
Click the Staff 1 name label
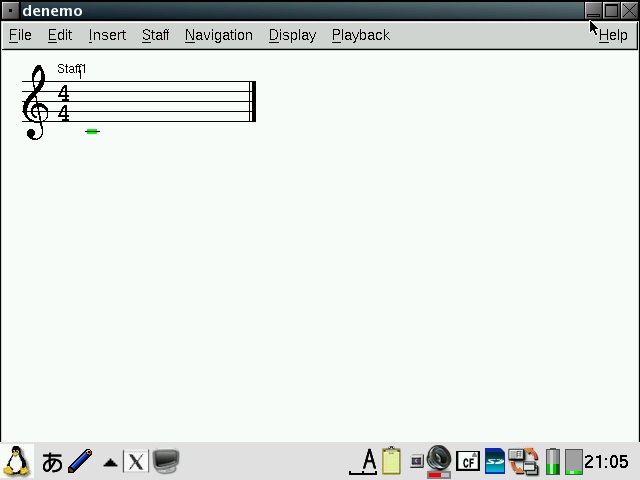[71, 69]
